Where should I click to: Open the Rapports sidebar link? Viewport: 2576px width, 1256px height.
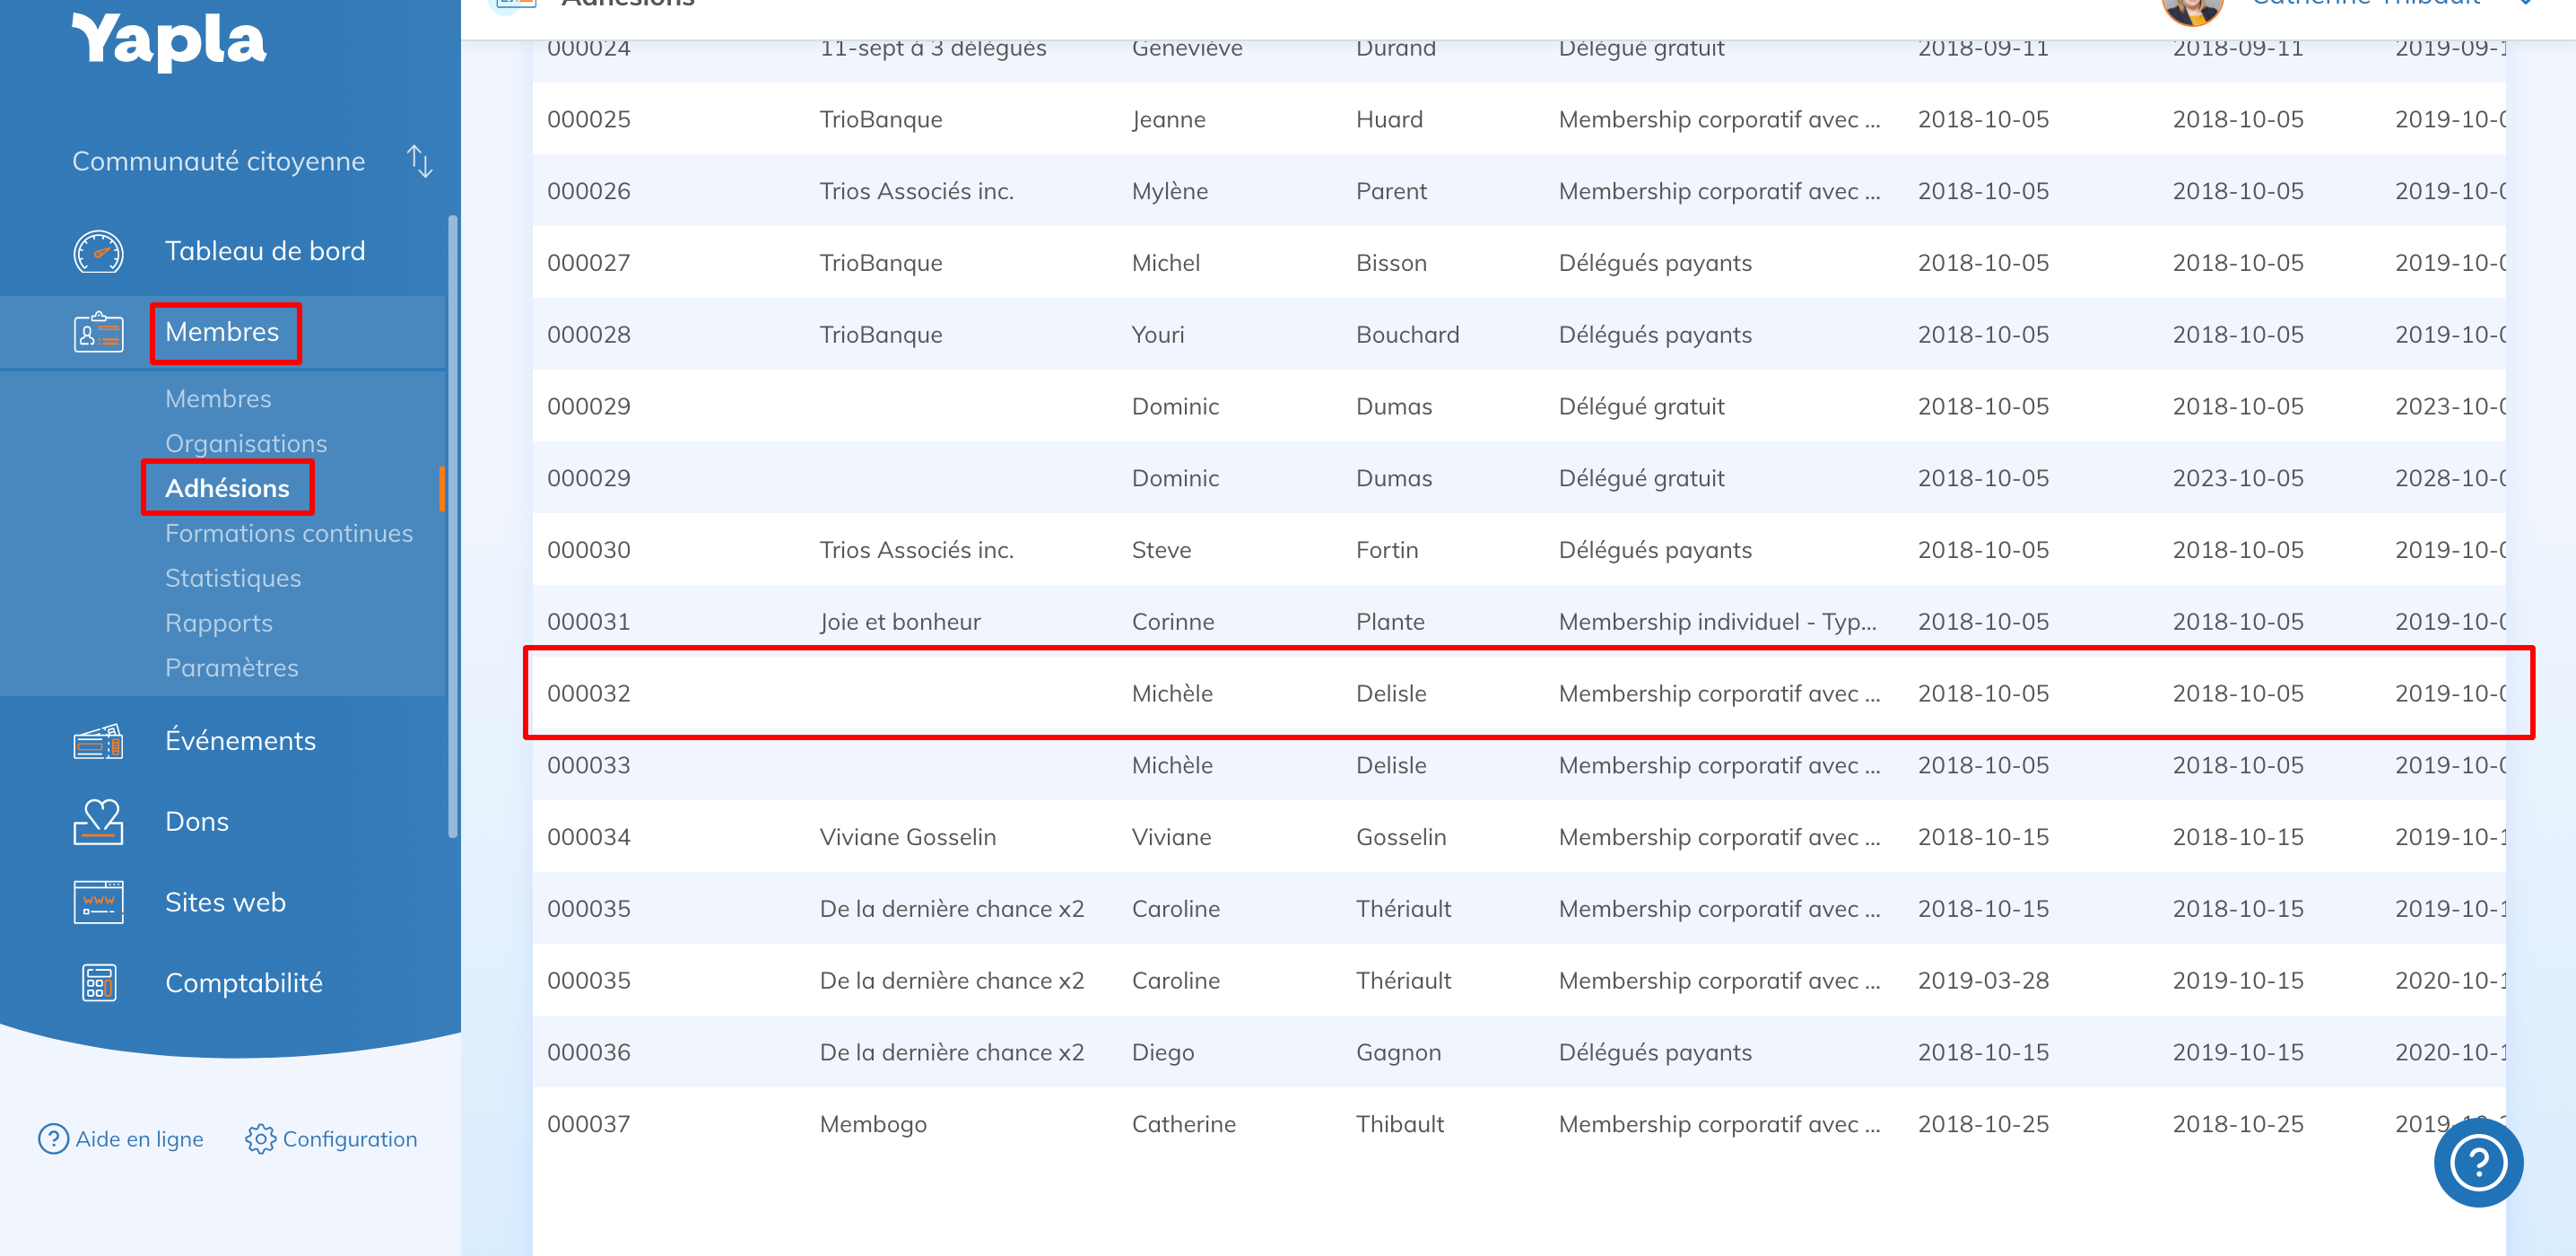pyautogui.click(x=219, y=623)
